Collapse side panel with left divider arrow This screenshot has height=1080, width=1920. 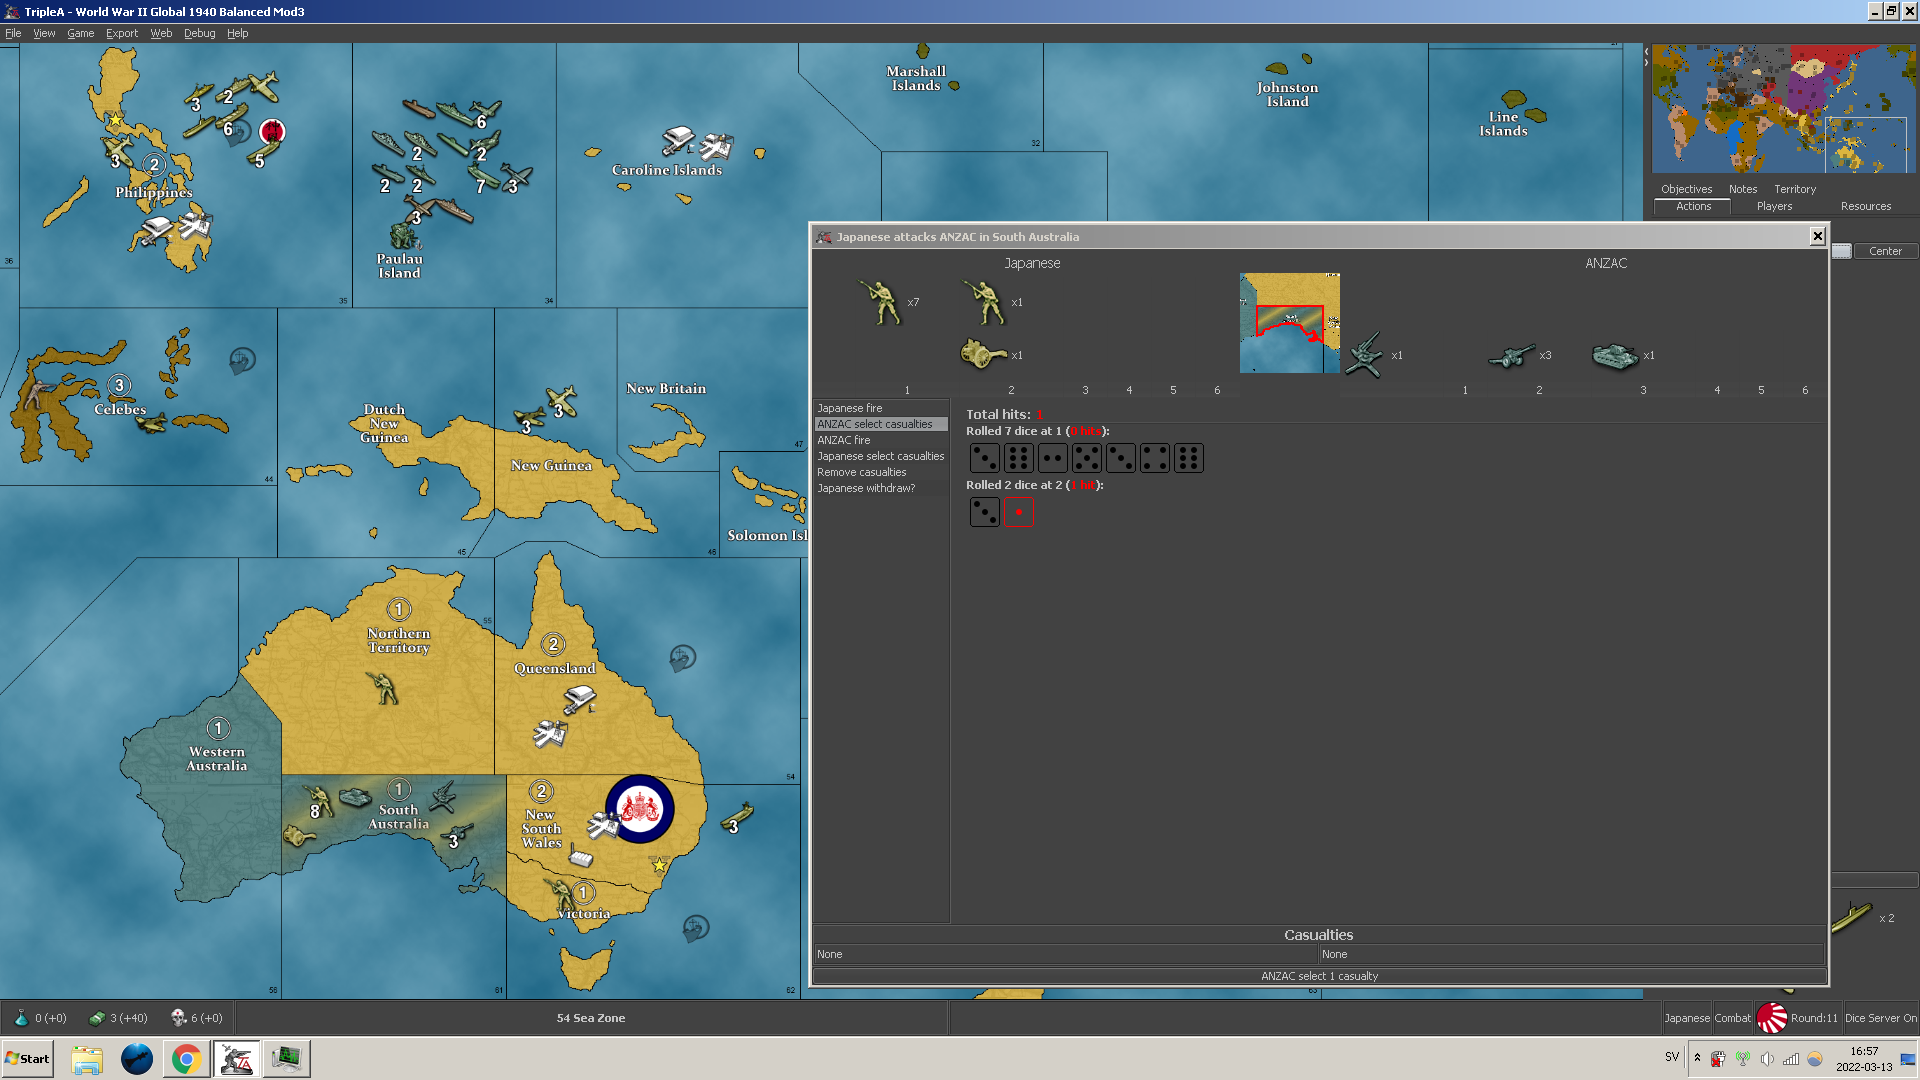pyautogui.click(x=1646, y=51)
